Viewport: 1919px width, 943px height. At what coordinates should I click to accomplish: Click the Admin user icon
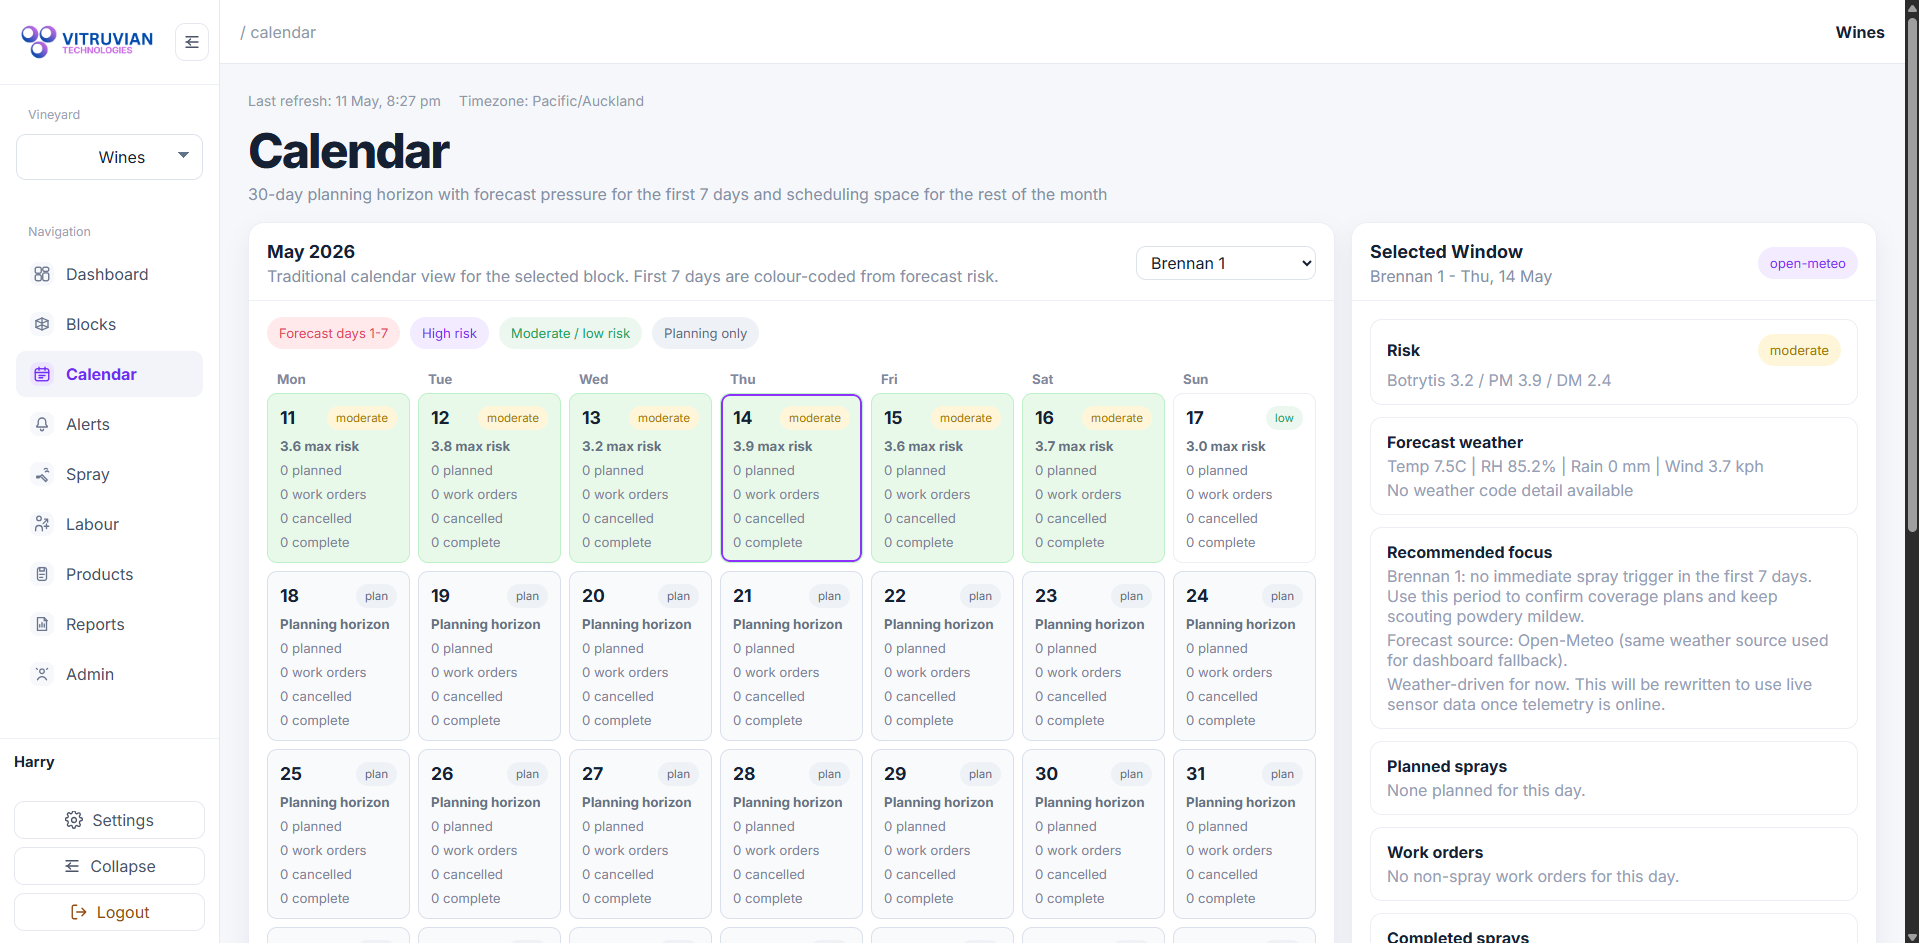[42, 674]
